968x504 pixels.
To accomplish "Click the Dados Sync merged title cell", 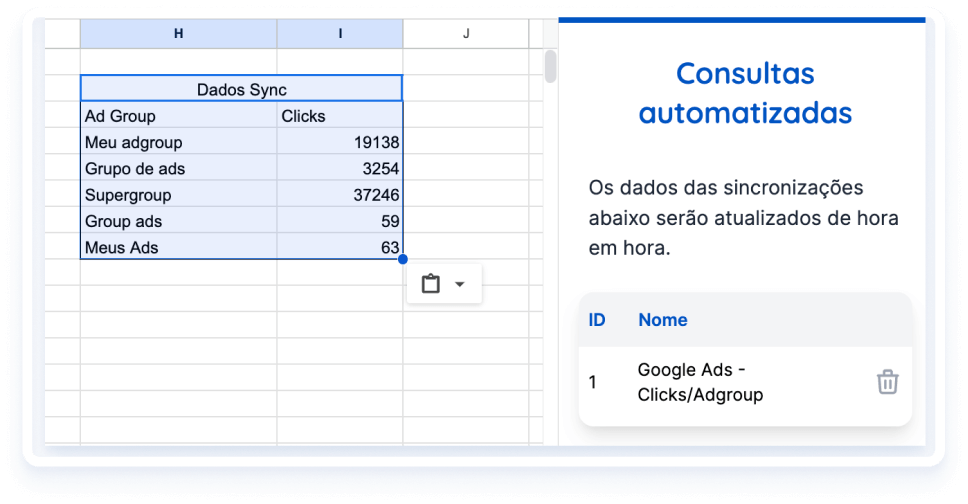I will (x=241, y=89).
